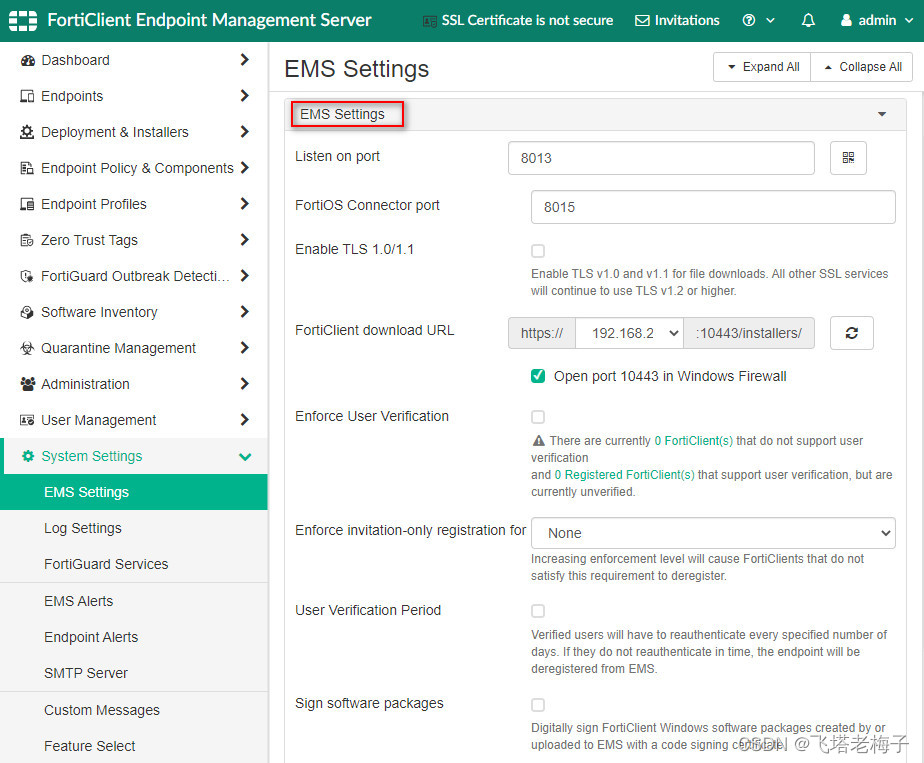Viewport: 924px width, 763px height.
Task: Open the help question mark menu
Action: pos(748,21)
